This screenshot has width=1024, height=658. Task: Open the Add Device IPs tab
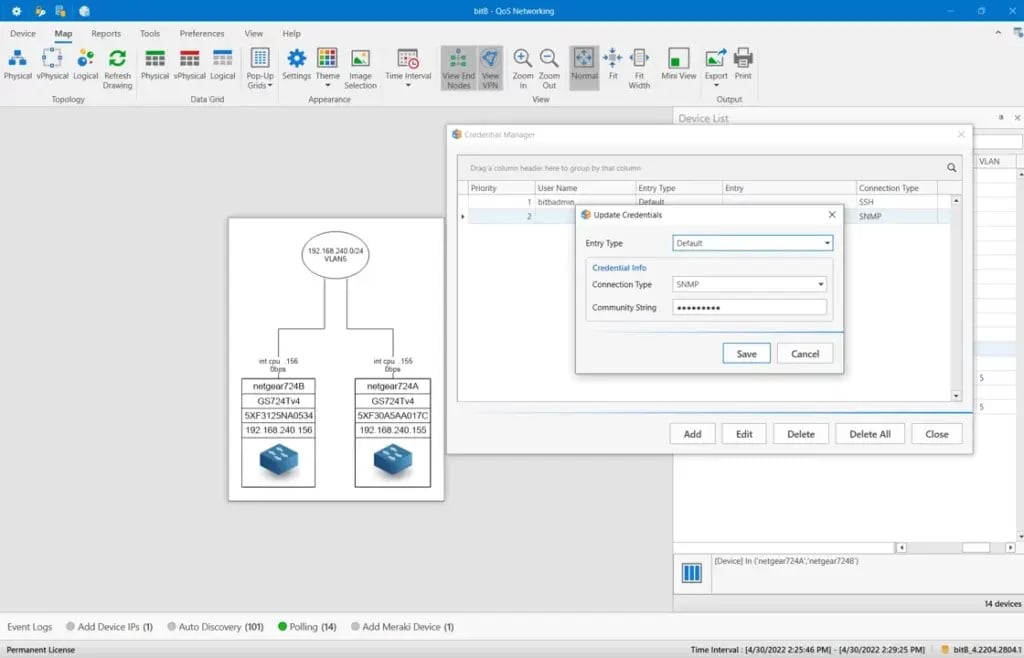coord(109,627)
